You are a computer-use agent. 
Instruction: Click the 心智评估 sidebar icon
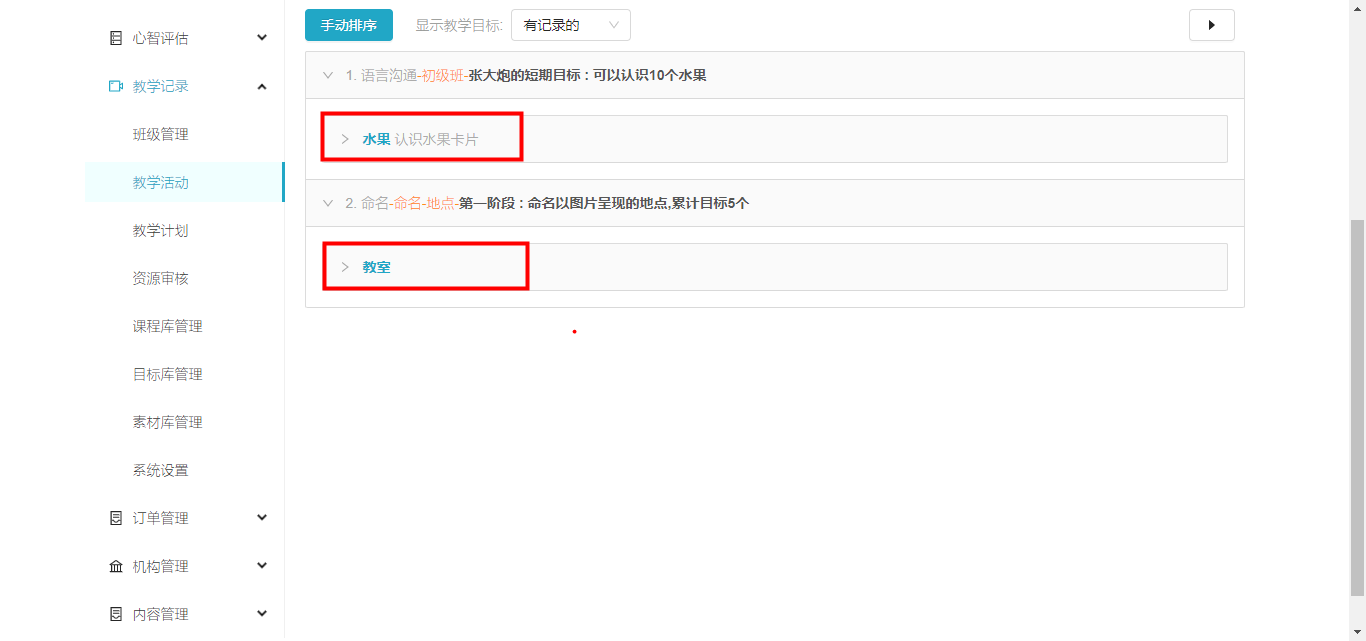tap(116, 38)
